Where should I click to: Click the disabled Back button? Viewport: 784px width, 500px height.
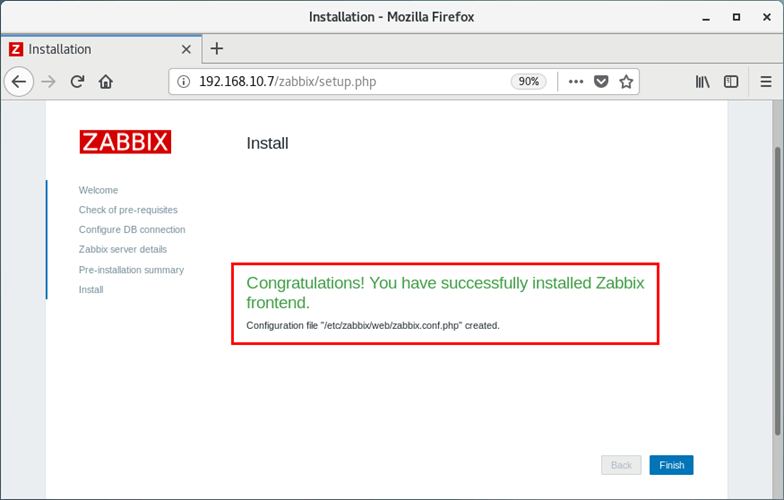[x=621, y=465]
